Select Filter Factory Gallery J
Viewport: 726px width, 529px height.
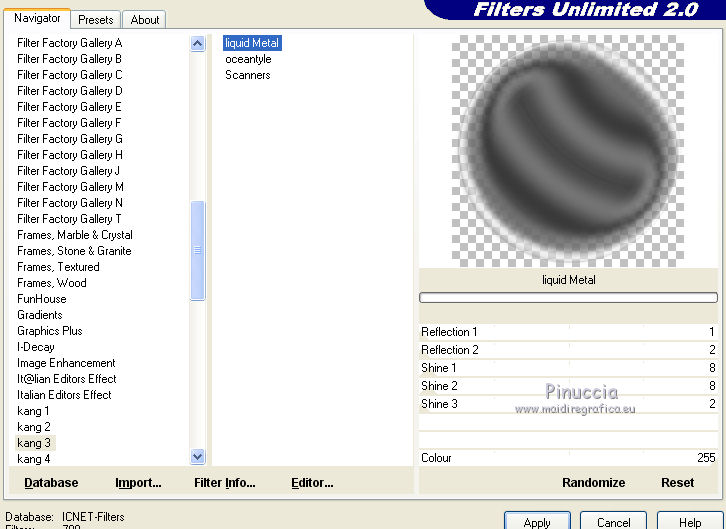(x=68, y=171)
